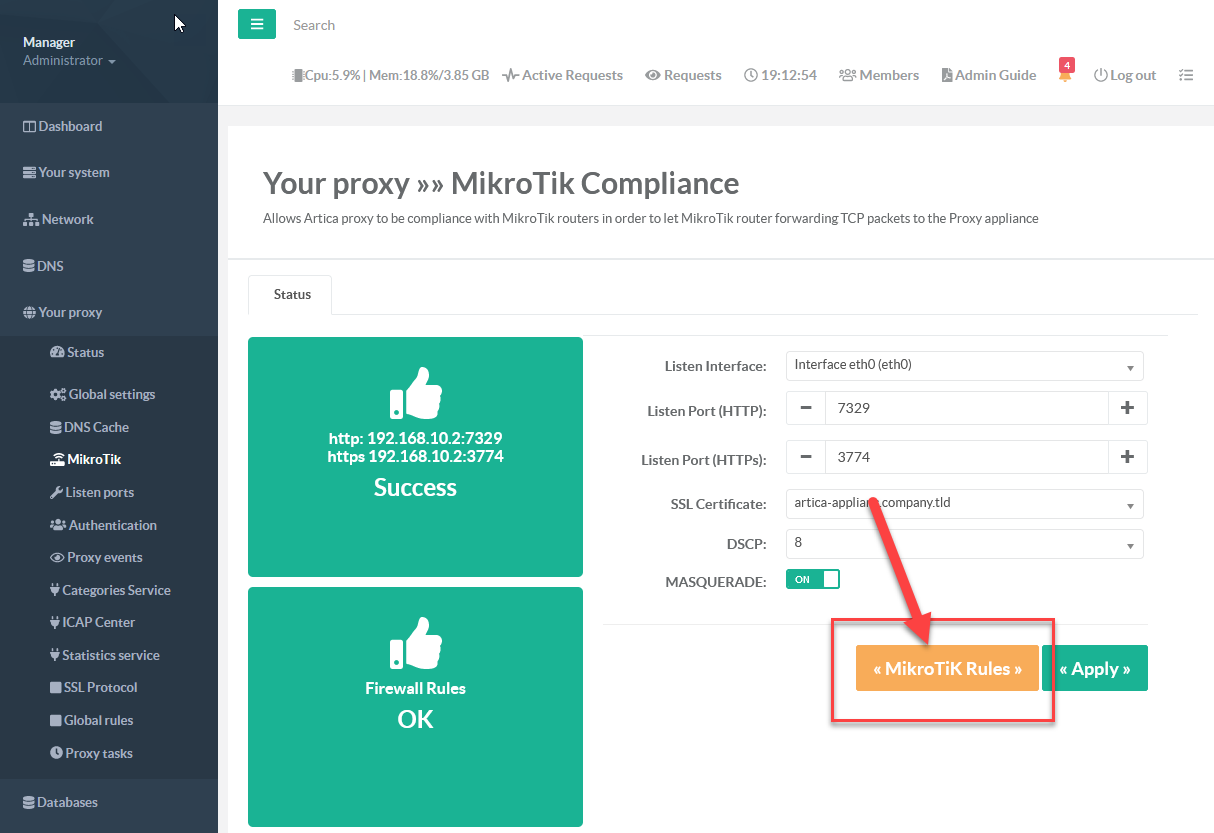Screen dimensions: 1214x833
Task: Open Proxy events in the sidebar
Action: [x=104, y=557]
